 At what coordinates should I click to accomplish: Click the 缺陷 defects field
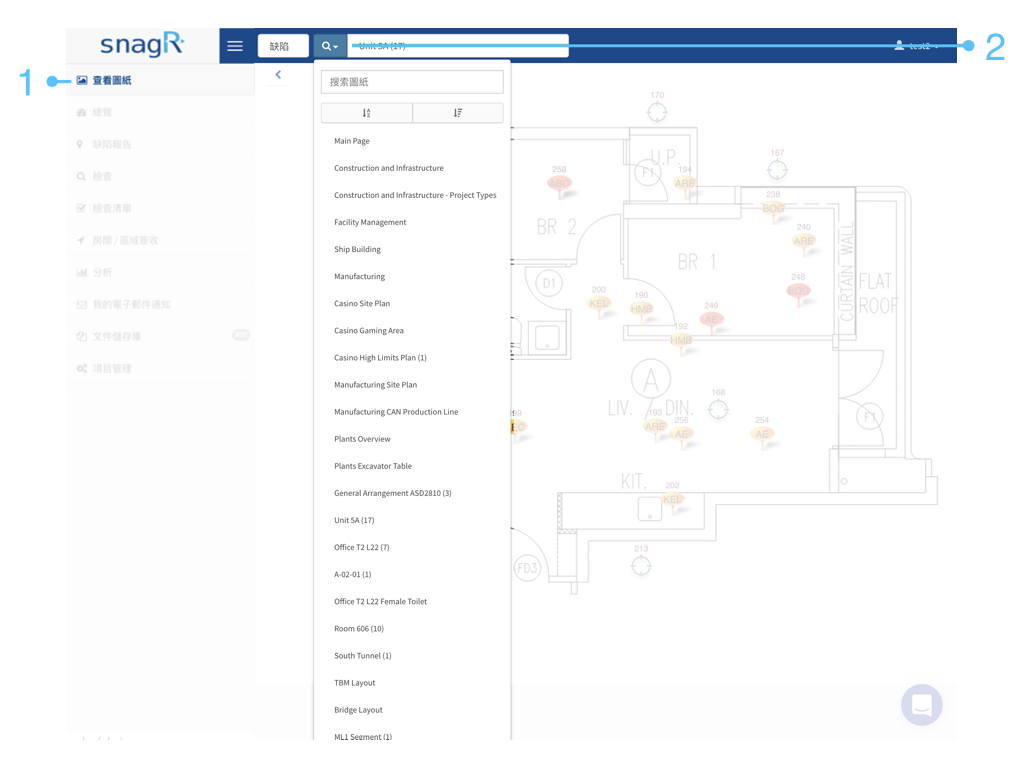(283, 46)
